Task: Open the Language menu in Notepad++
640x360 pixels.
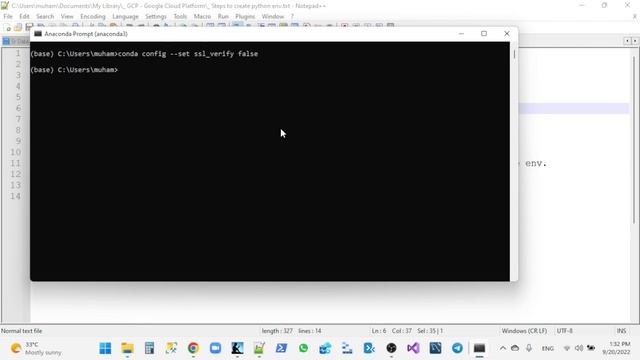Action: [125, 16]
